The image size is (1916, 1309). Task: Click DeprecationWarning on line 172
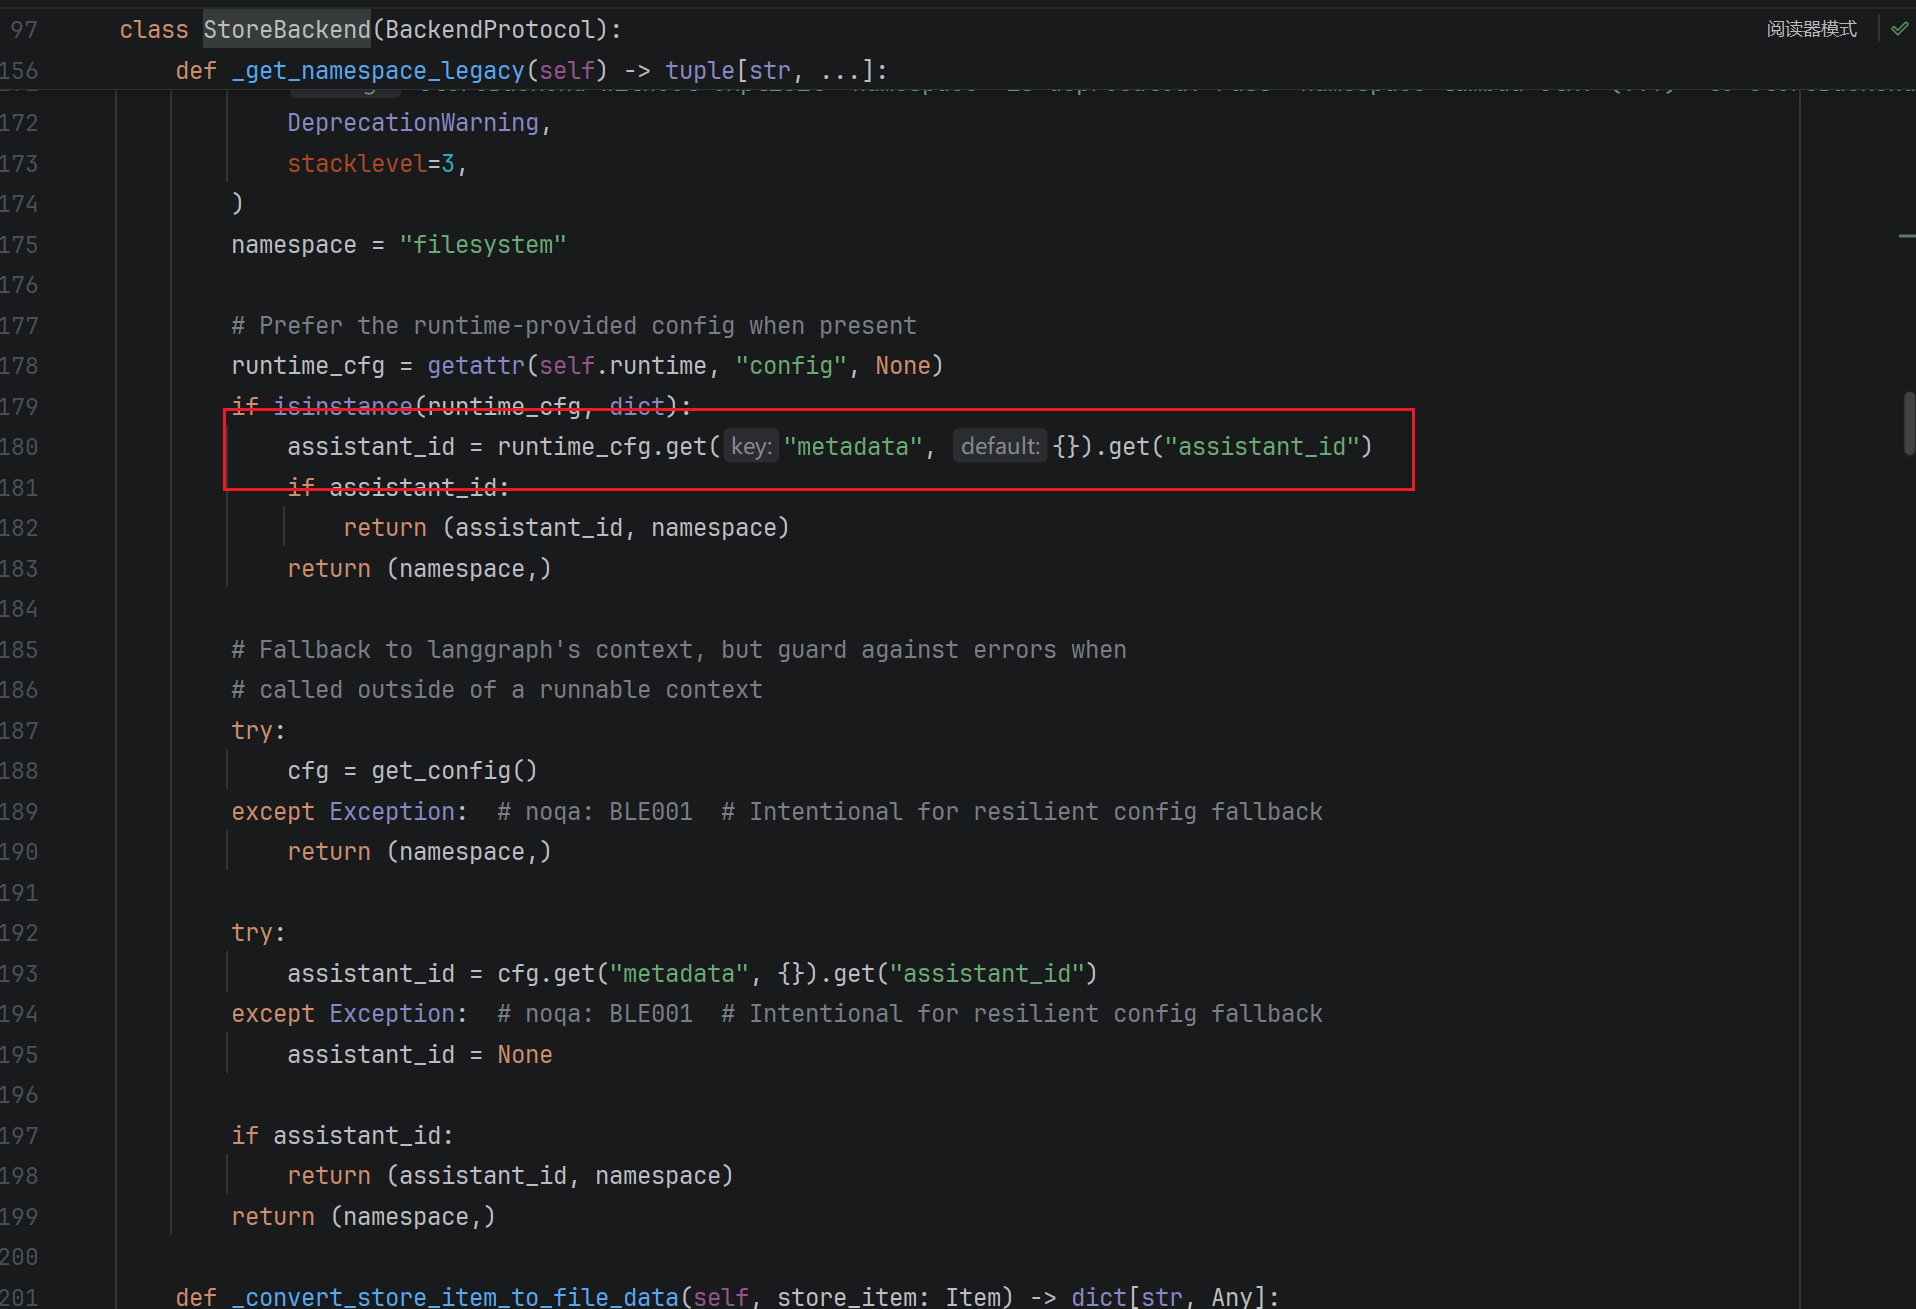413,123
